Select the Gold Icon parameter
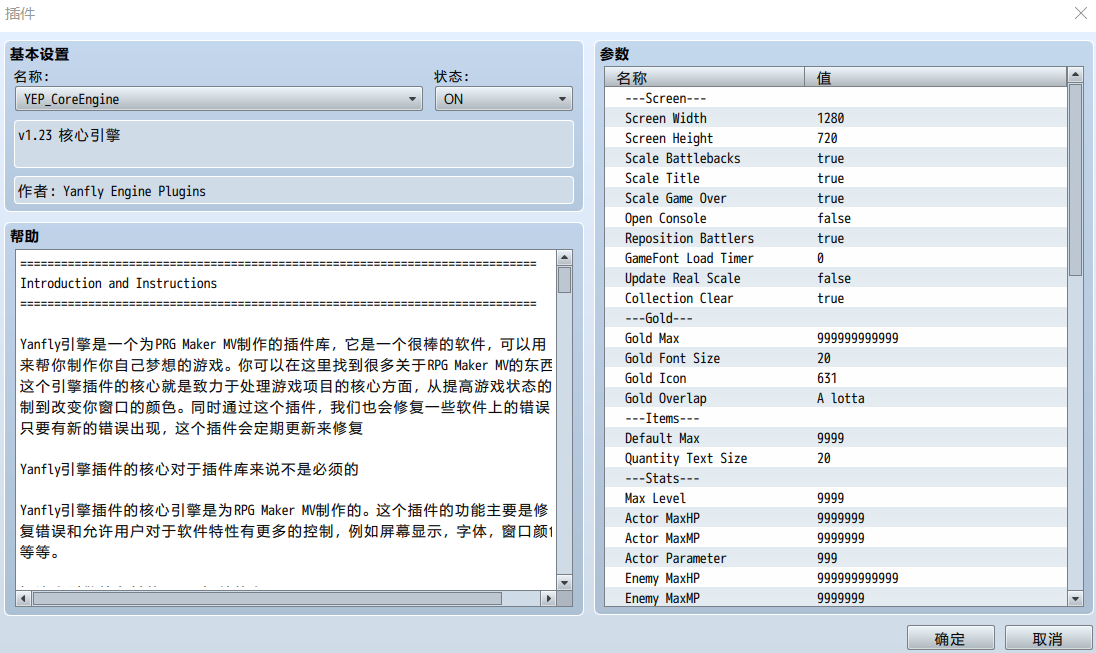The height and width of the screenshot is (653, 1096). 836,378
